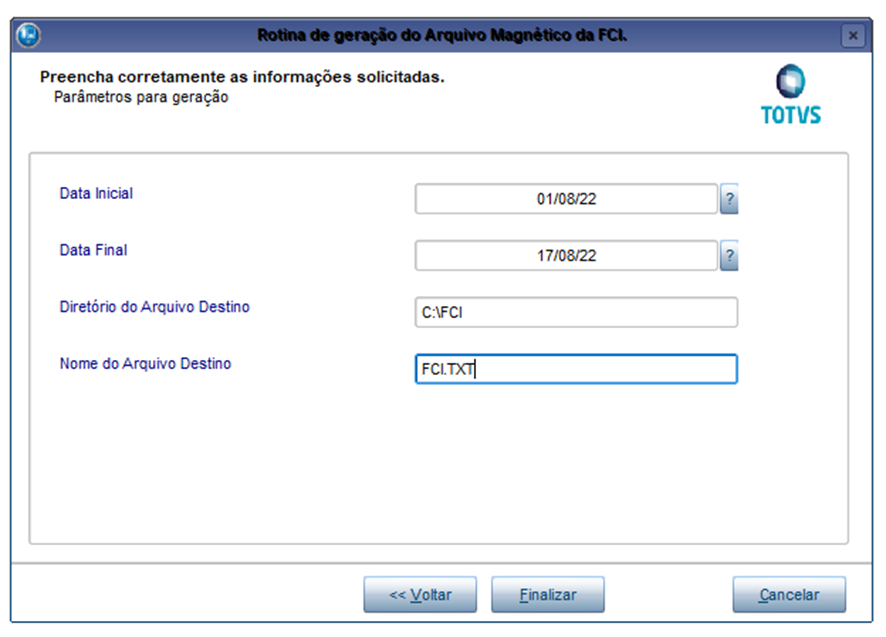Select the Data Final label
The height and width of the screenshot is (637, 886).
pyautogui.click(x=93, y=250)
